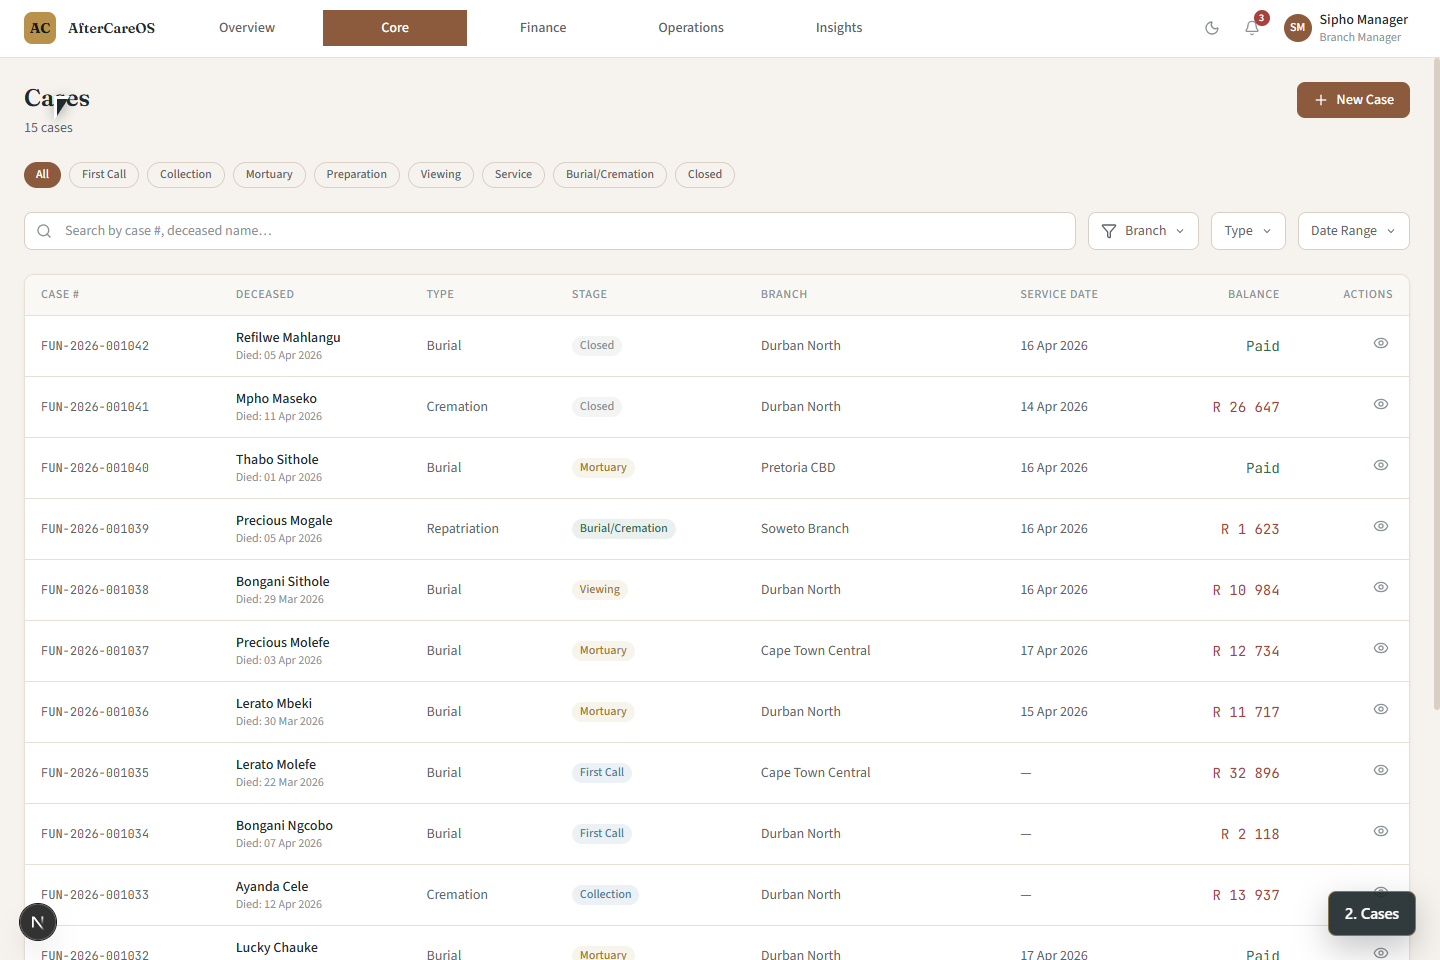Screen dimensions: 1440x960
Task: Click Soweto Branch cell
Action: 805,528
